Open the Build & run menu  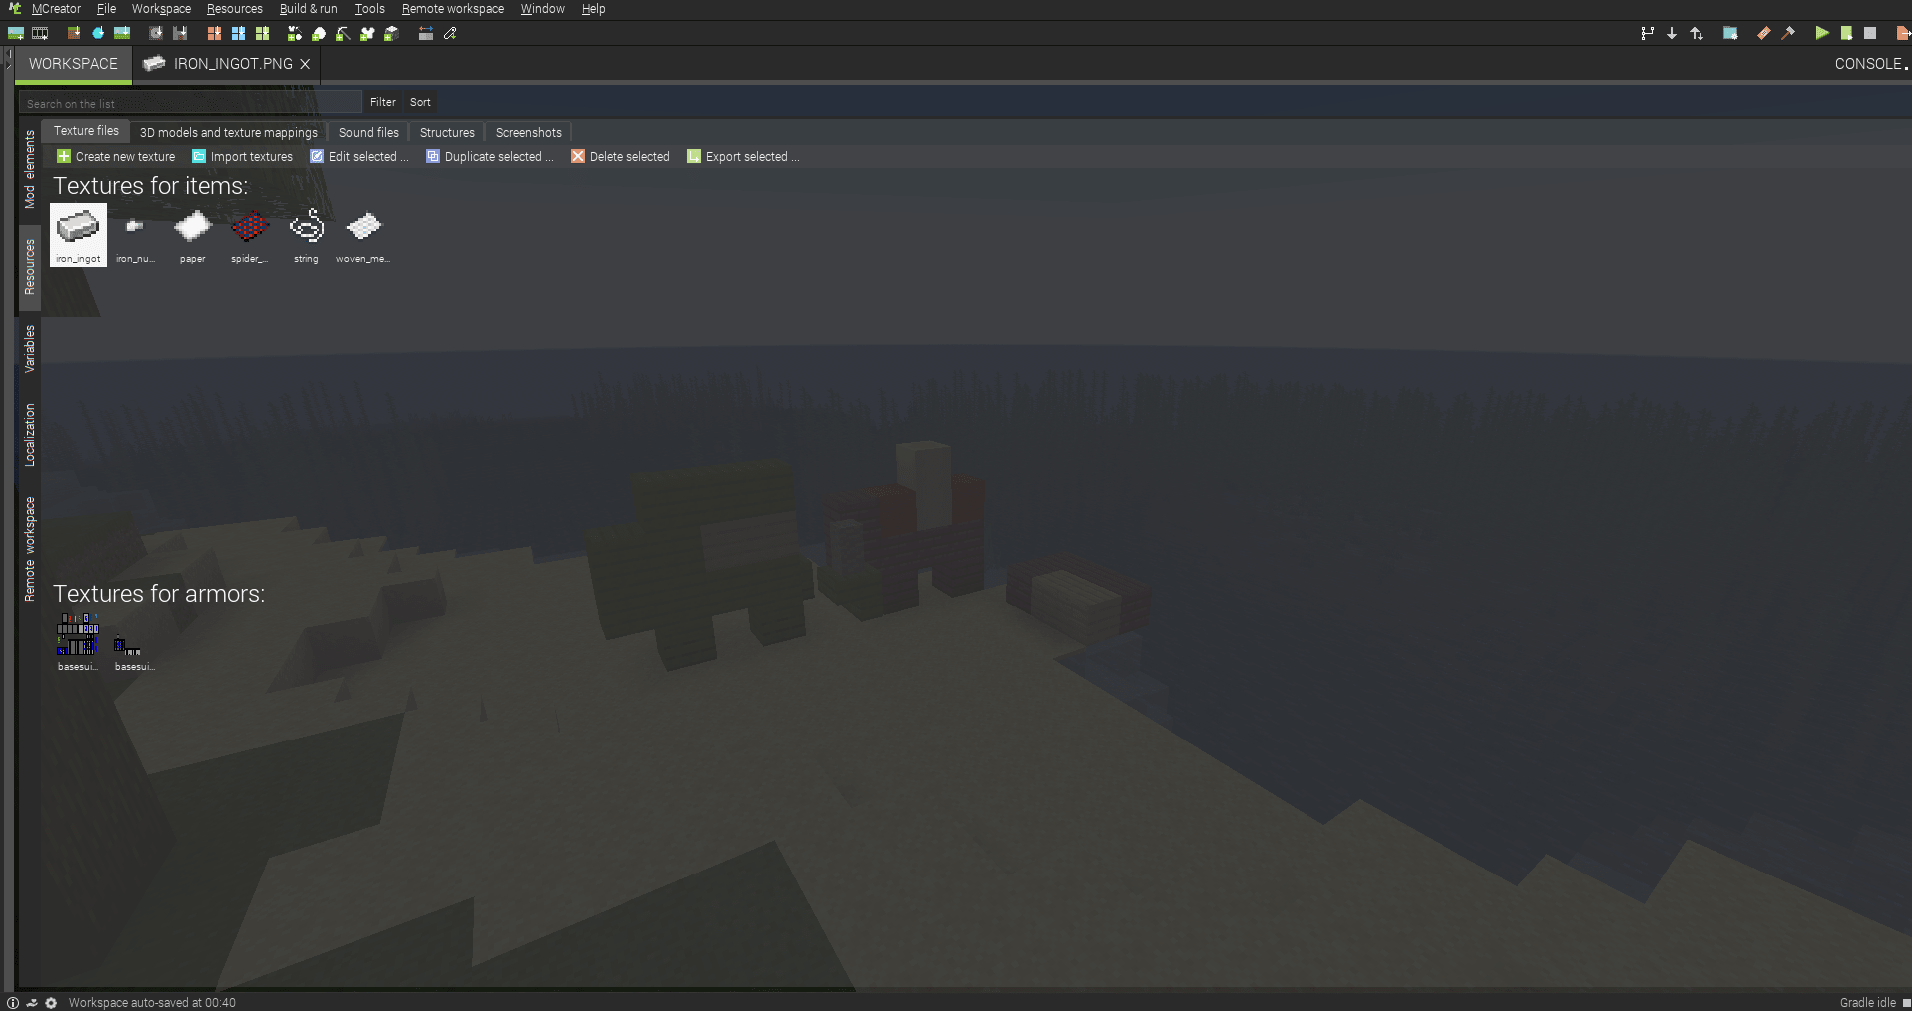point(308,8)
